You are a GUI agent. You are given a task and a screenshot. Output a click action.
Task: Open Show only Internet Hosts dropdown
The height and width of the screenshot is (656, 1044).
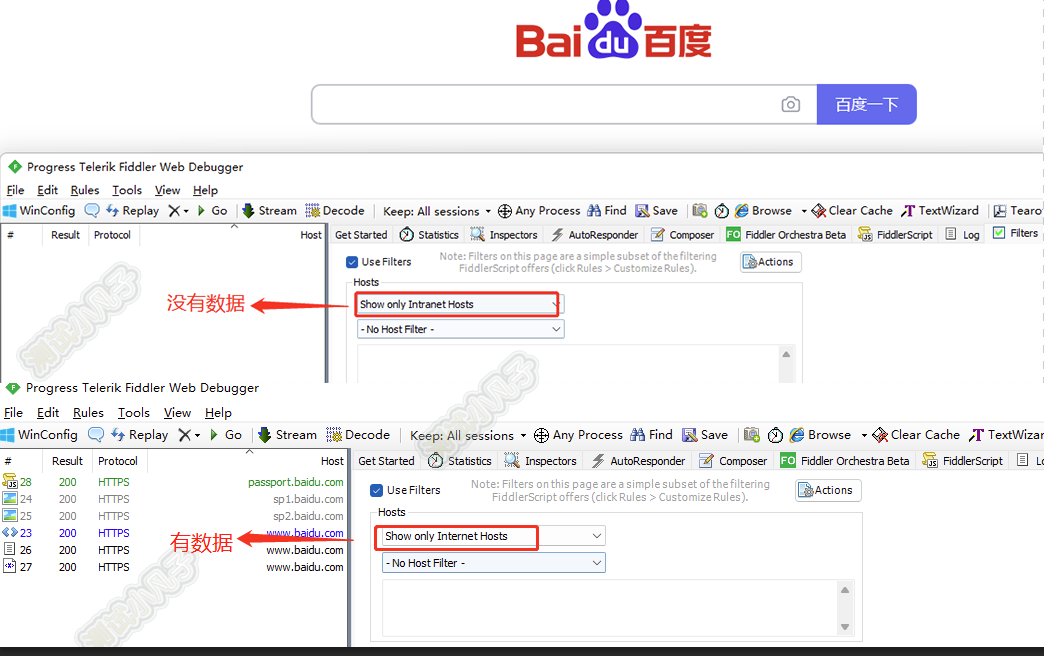[491, 536]
